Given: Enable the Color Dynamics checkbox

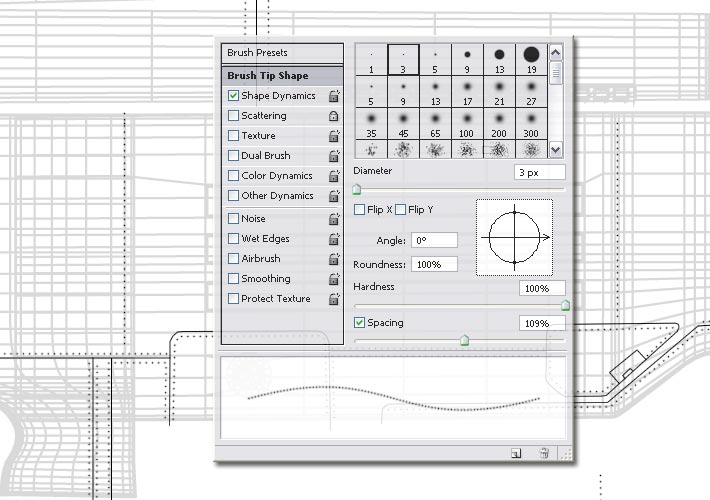Looking at the screenshot, I should coord(233,175).
